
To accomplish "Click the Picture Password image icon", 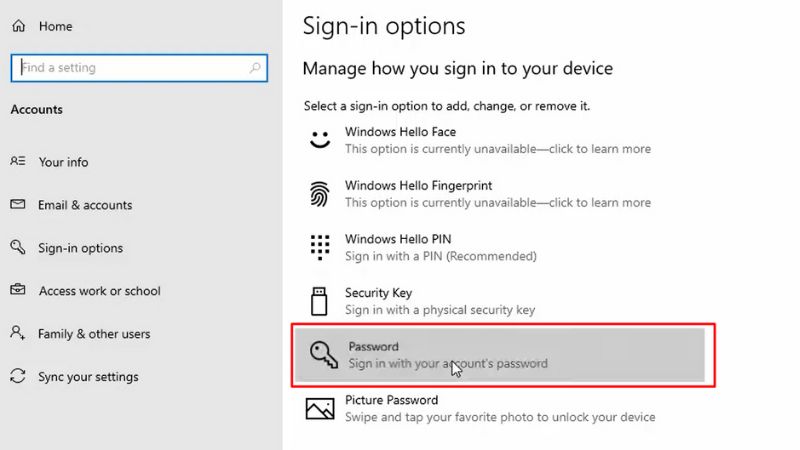I will pyautogui.click(x=320, y=409).
